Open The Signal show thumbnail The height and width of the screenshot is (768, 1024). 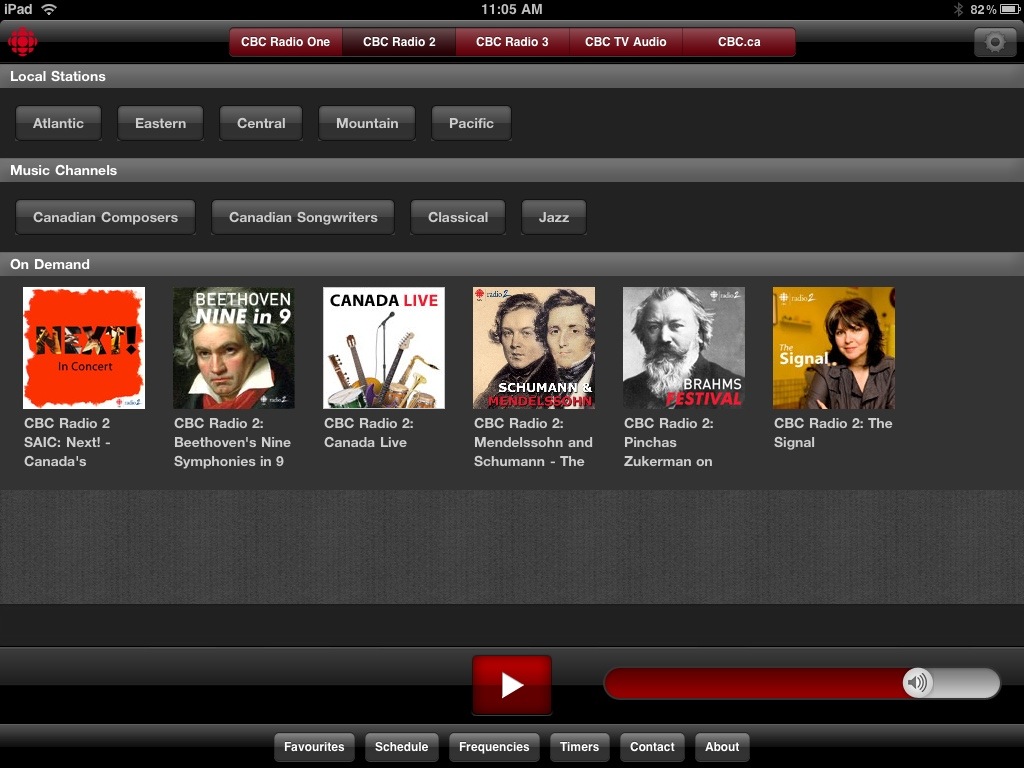point(834,348)
